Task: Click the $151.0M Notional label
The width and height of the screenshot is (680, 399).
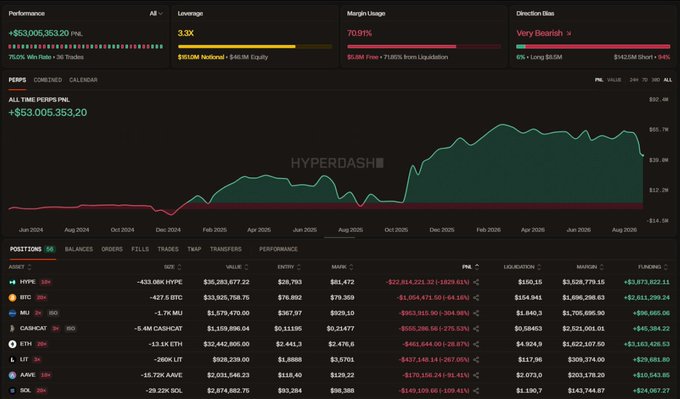Action: click(x=201, y=57)
